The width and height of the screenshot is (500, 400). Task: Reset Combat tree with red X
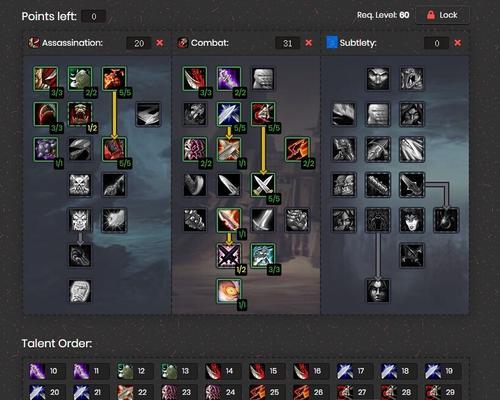(x=309, y=43)
